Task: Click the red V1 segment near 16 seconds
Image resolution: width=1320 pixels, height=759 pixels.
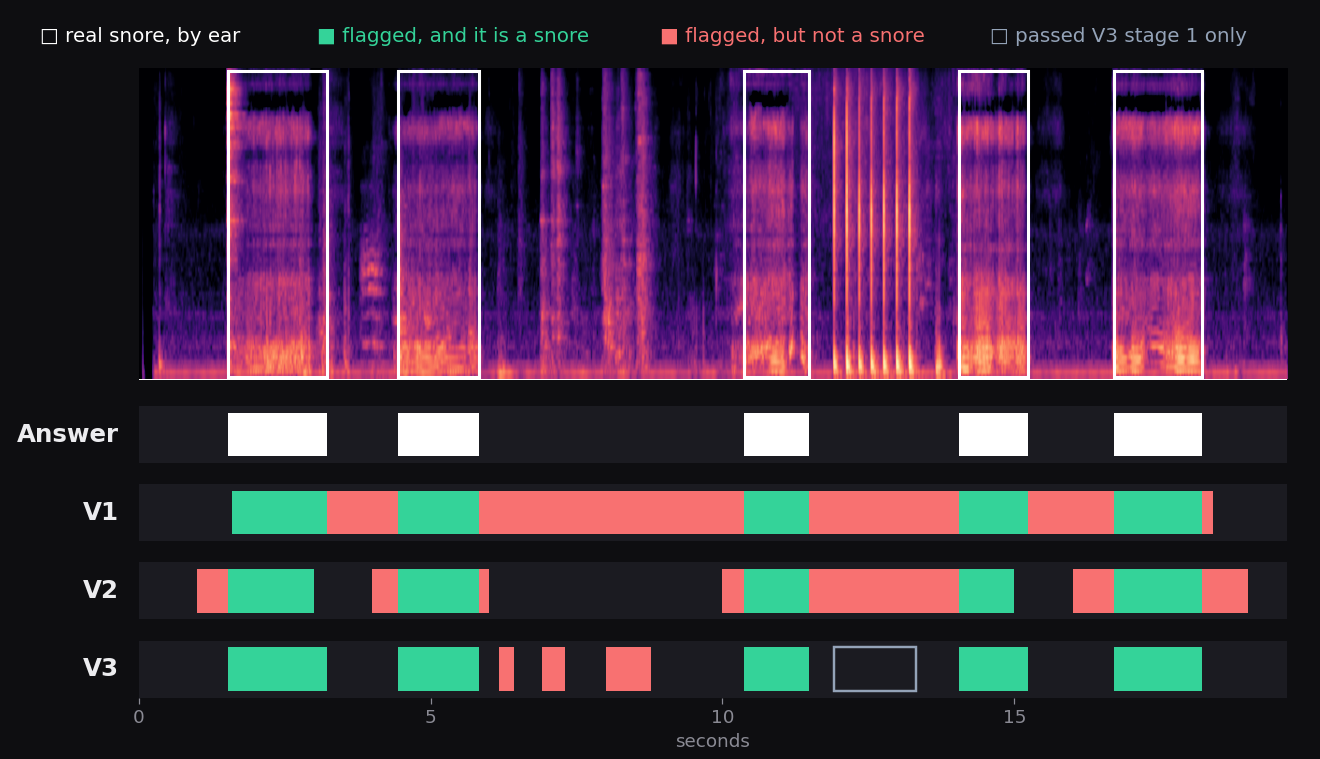Action: point(1070,513)
